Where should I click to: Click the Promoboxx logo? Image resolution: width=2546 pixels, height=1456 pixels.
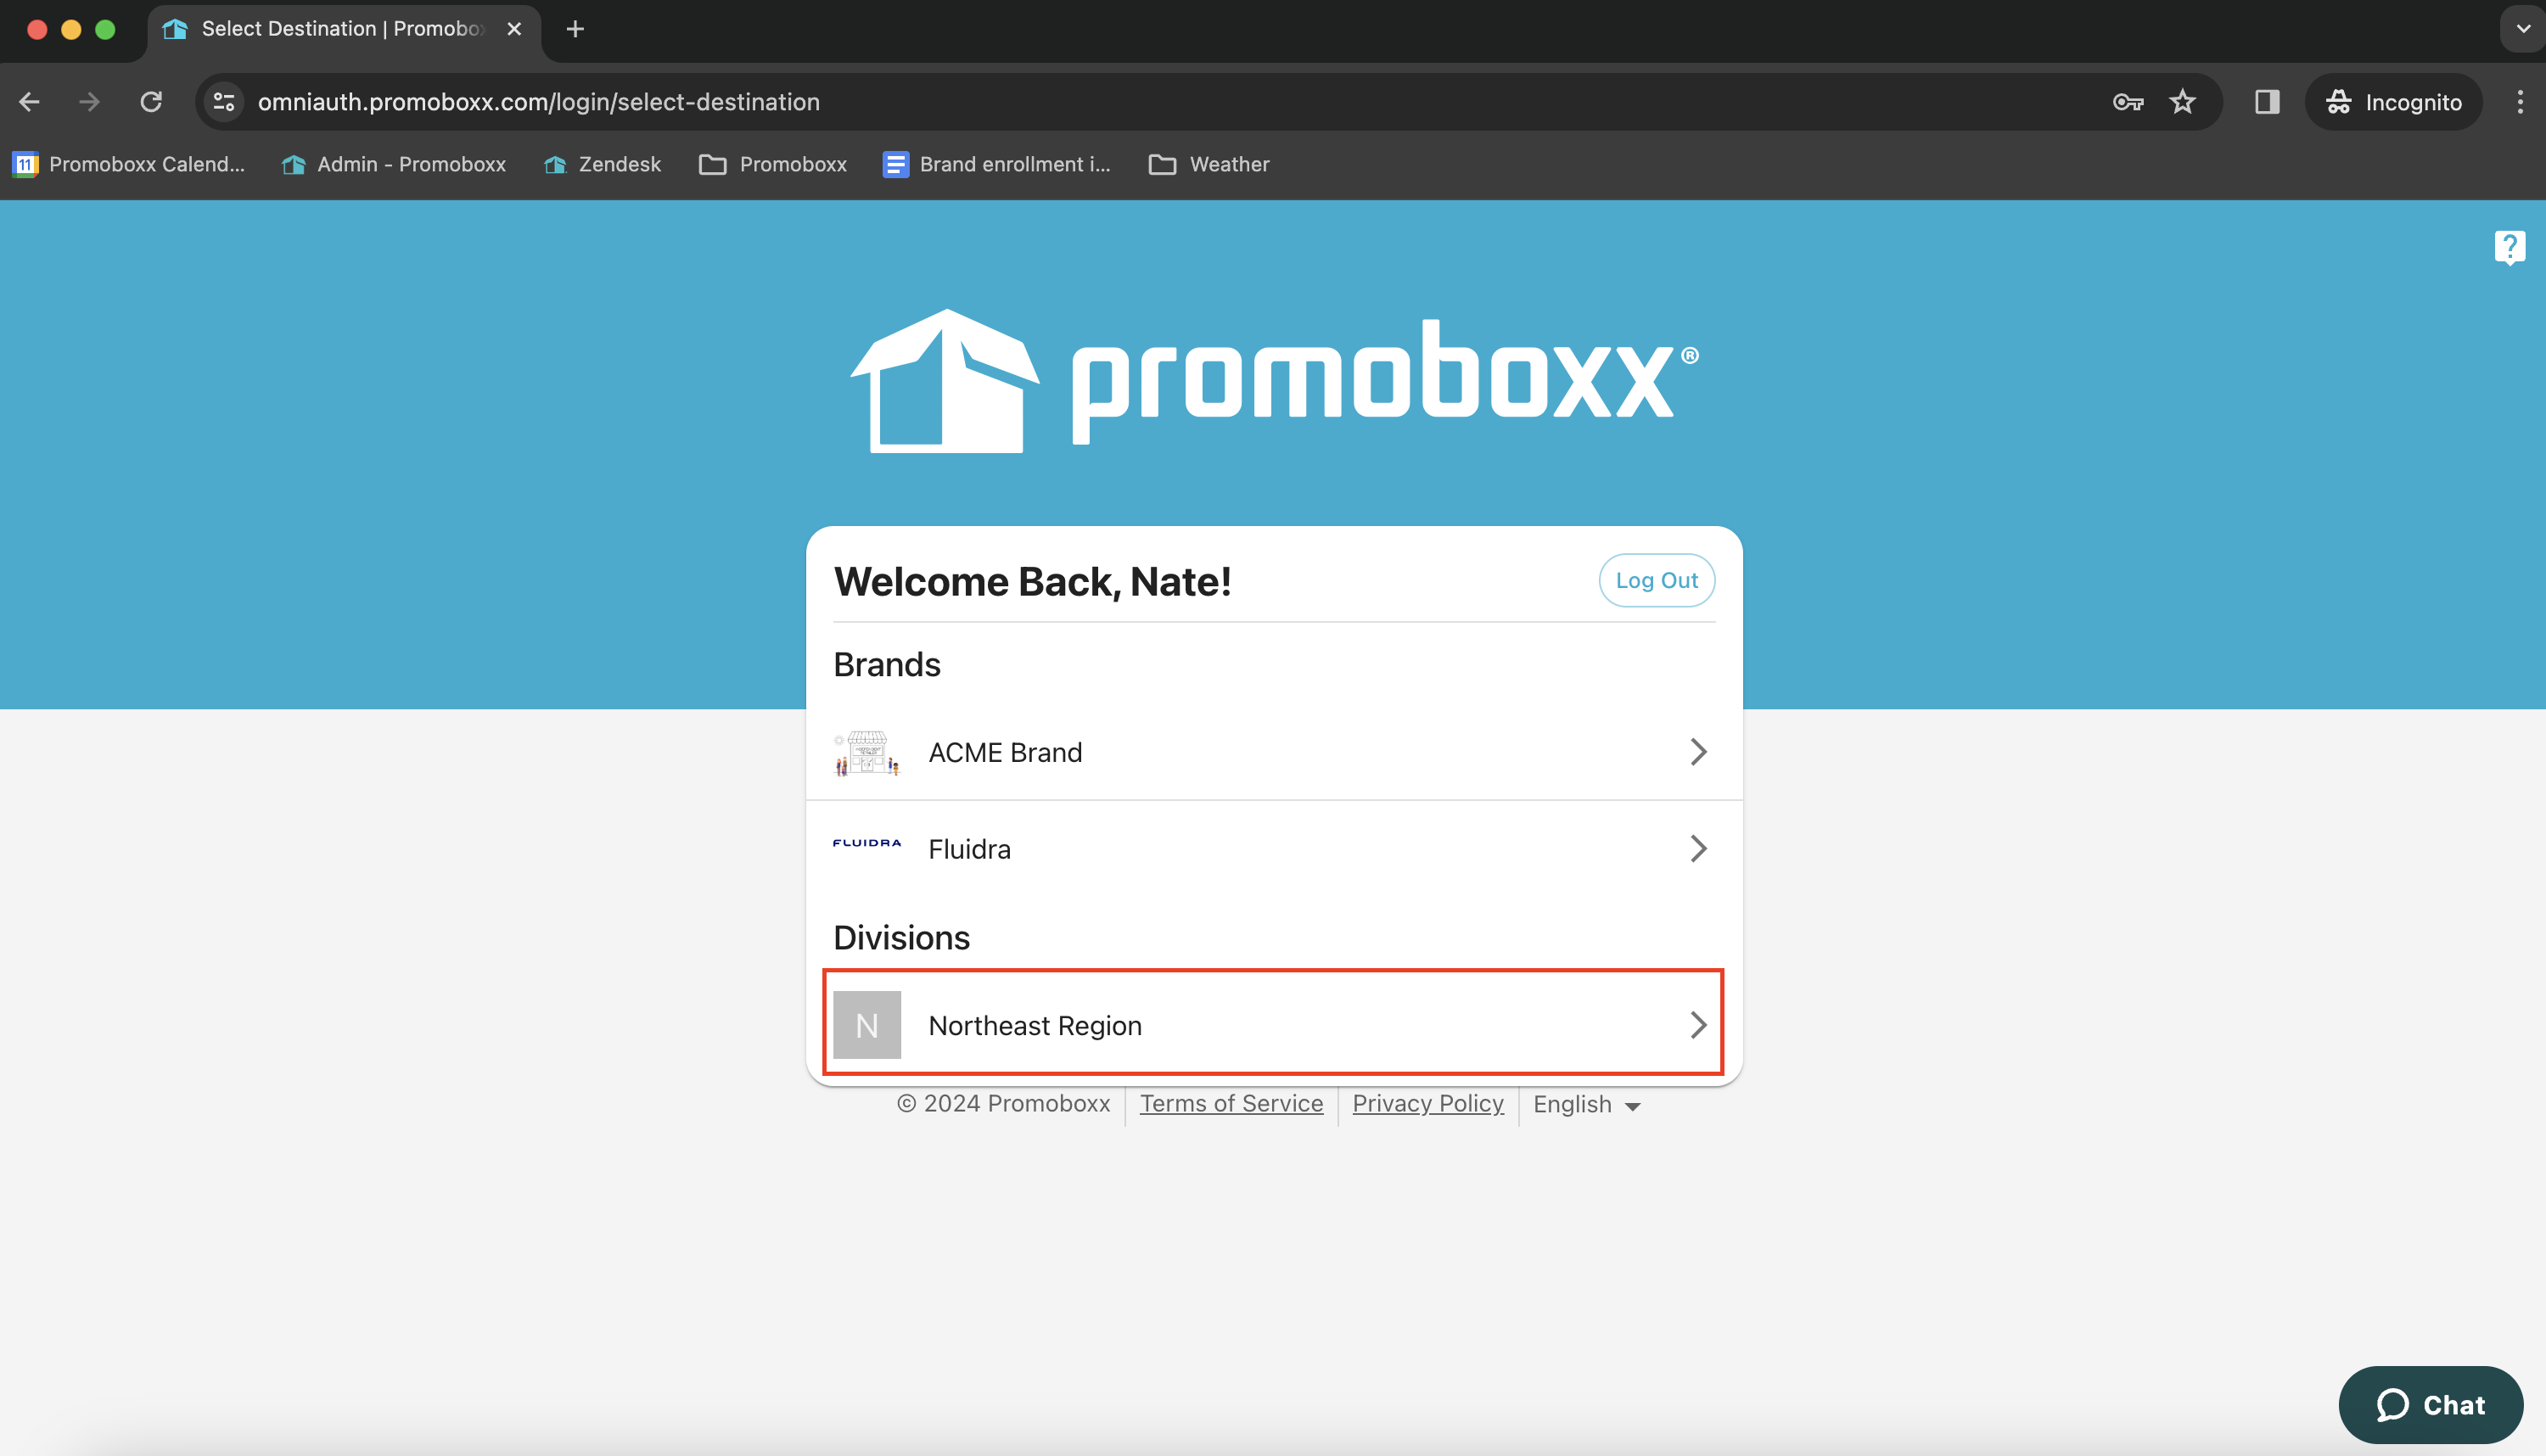[x=1274, y=381]
